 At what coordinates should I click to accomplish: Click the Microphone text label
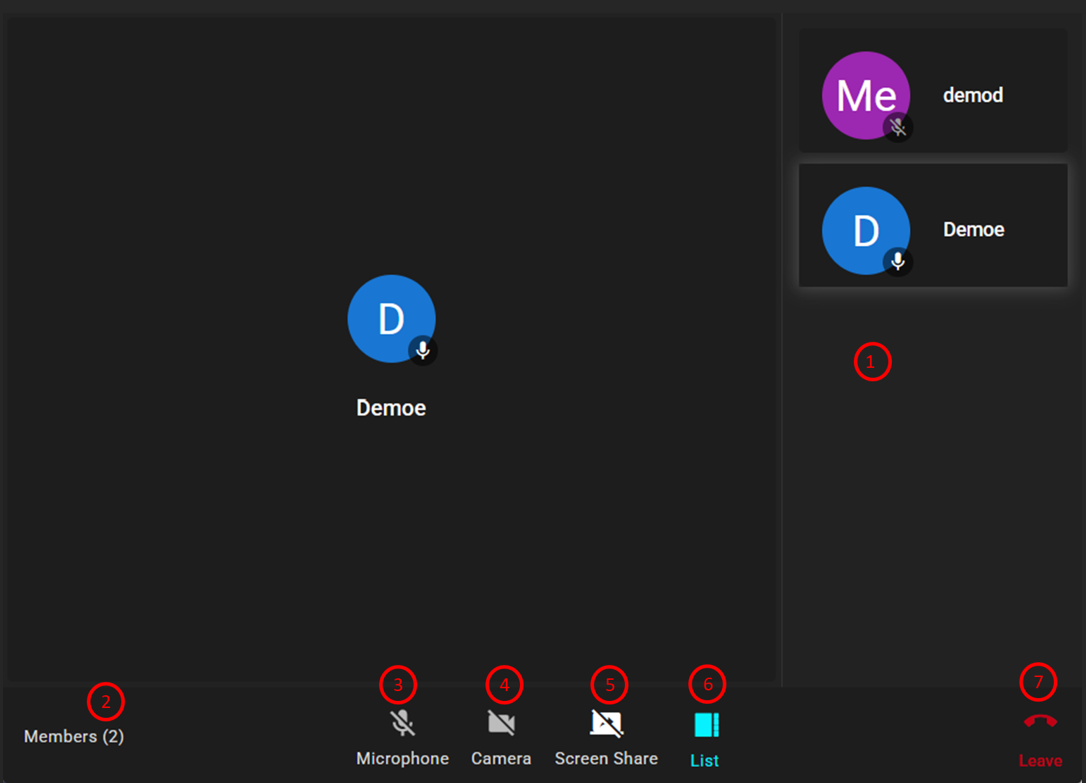coord(402,759)
